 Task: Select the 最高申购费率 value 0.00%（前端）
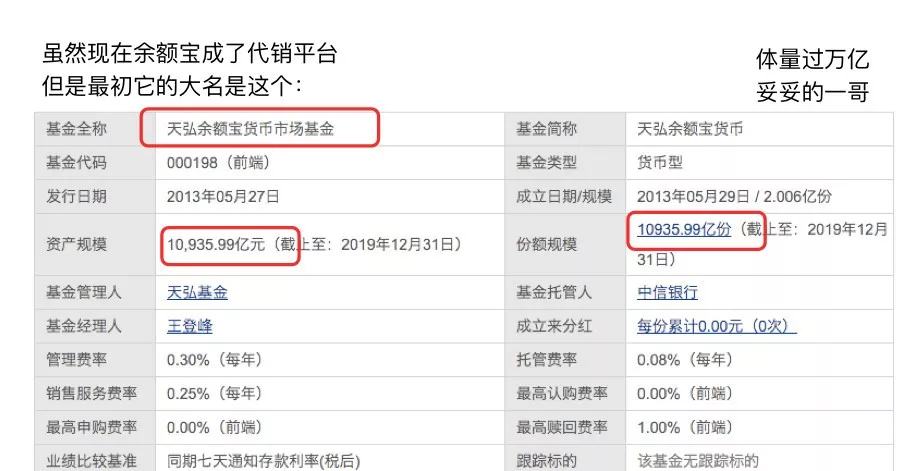[215, 427]
